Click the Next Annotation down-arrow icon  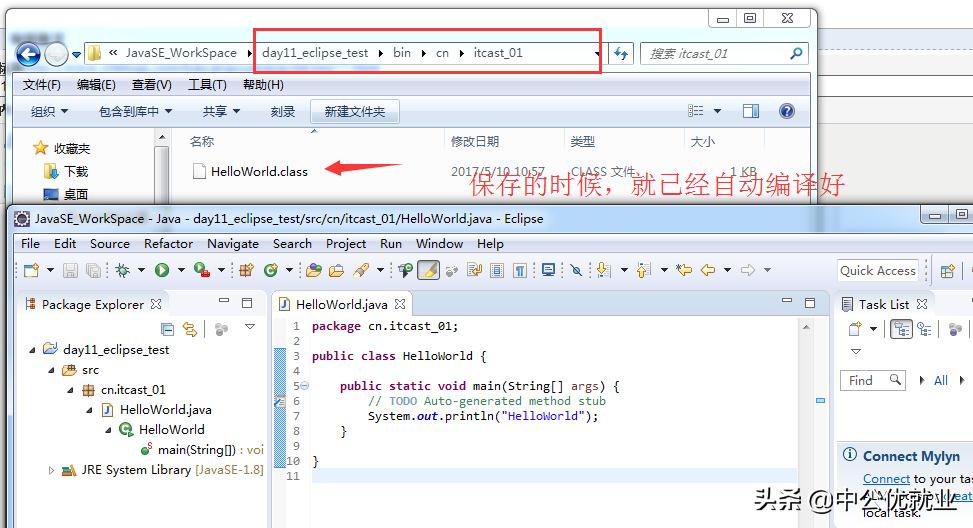click(x=603, y=270)
